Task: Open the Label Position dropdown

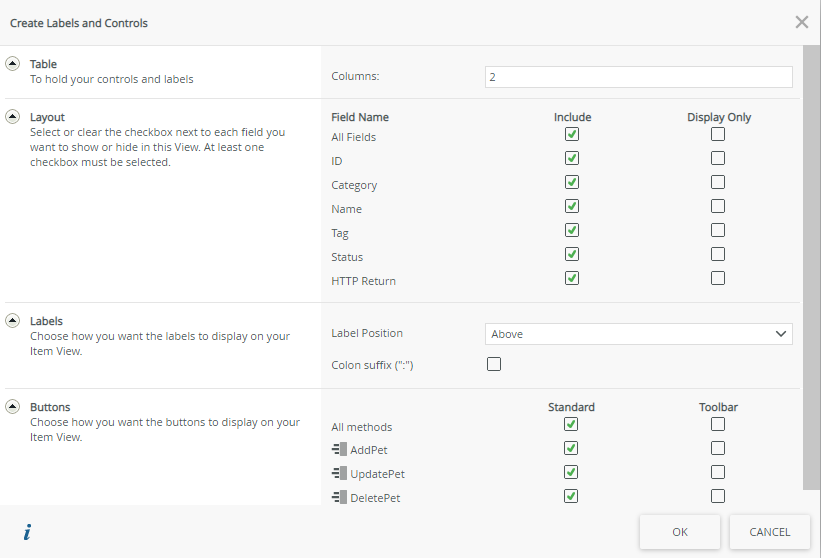Action: (638, 334)
